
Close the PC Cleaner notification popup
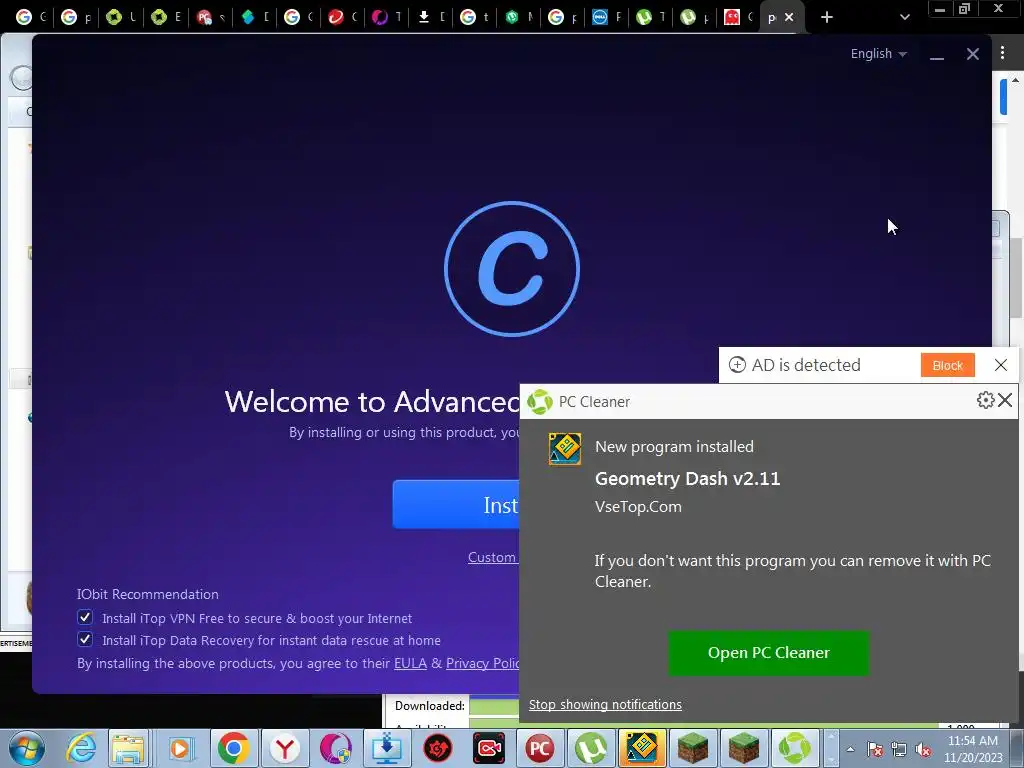pos(1006,400)
